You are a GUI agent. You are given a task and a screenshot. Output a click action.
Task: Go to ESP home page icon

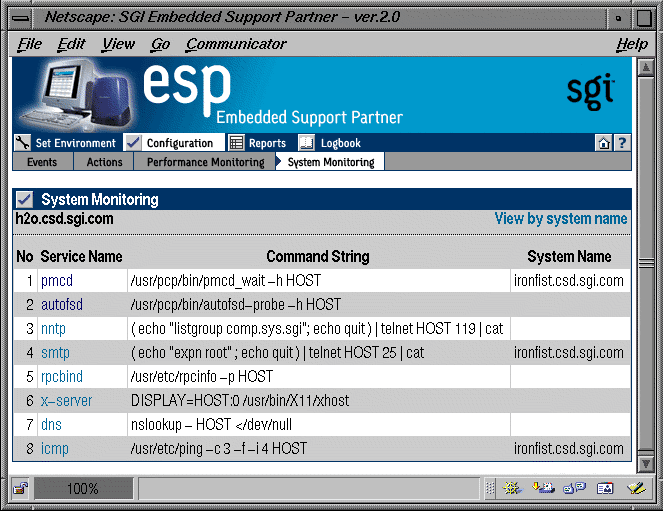(x=604, y=143)
